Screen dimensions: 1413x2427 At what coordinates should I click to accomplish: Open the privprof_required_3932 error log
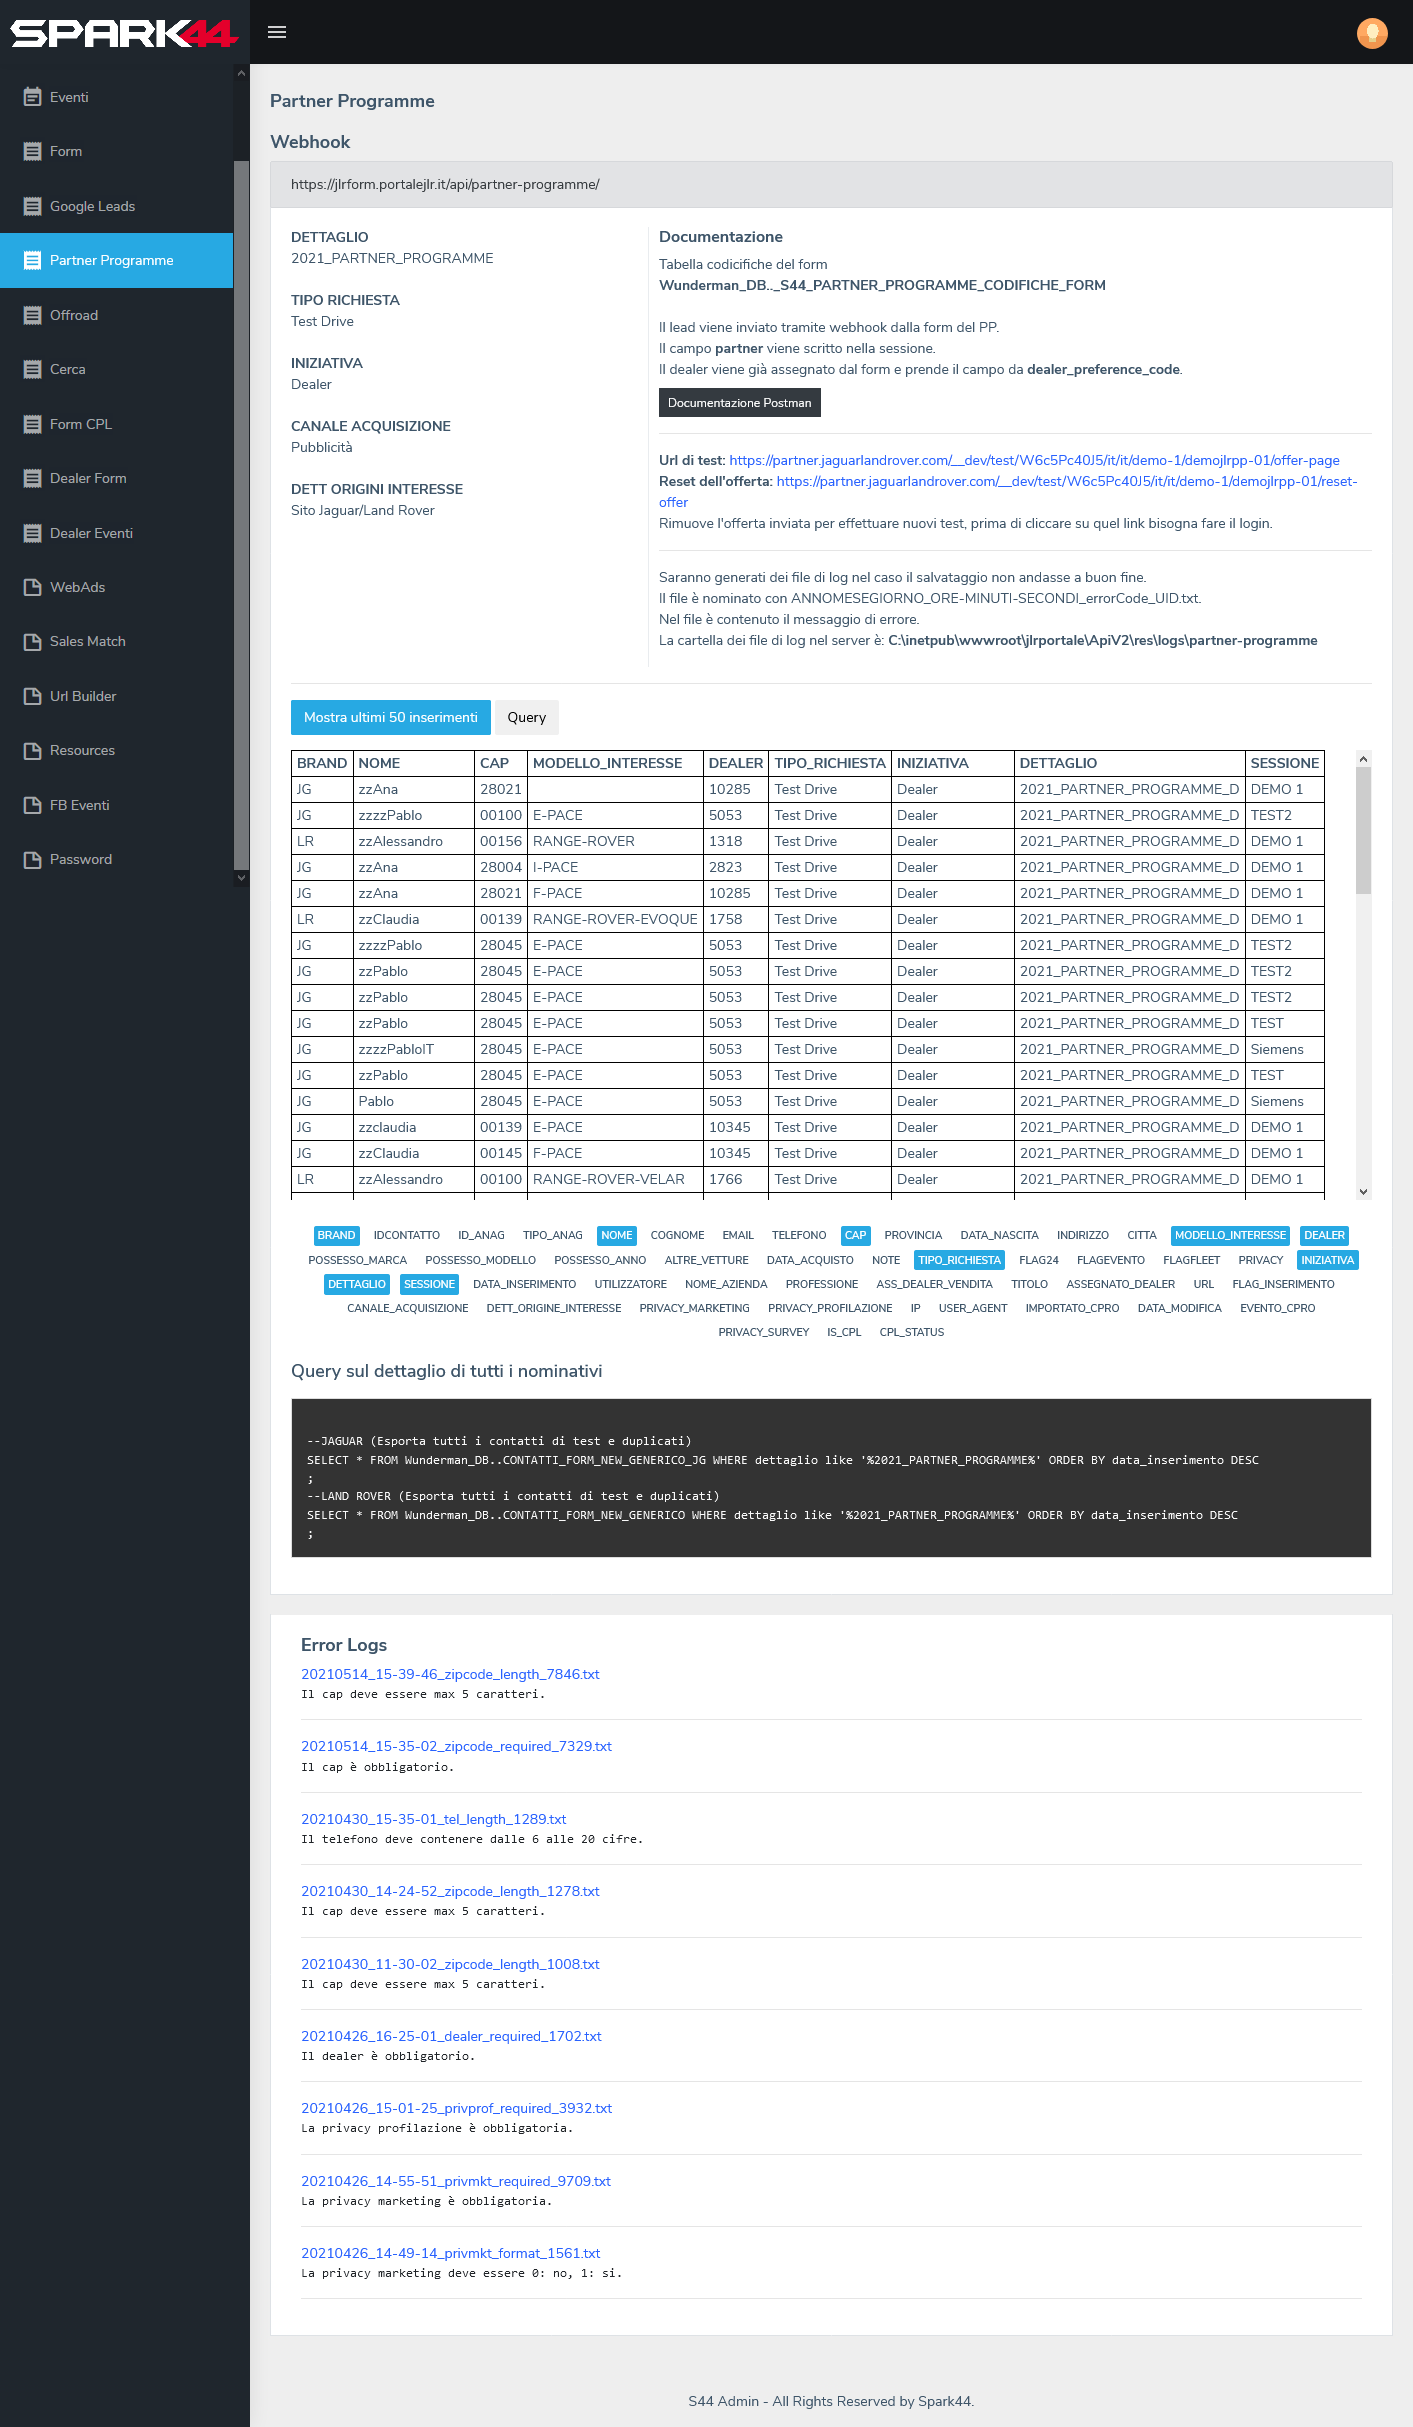pyautogui.click(x=456, y=2108)
